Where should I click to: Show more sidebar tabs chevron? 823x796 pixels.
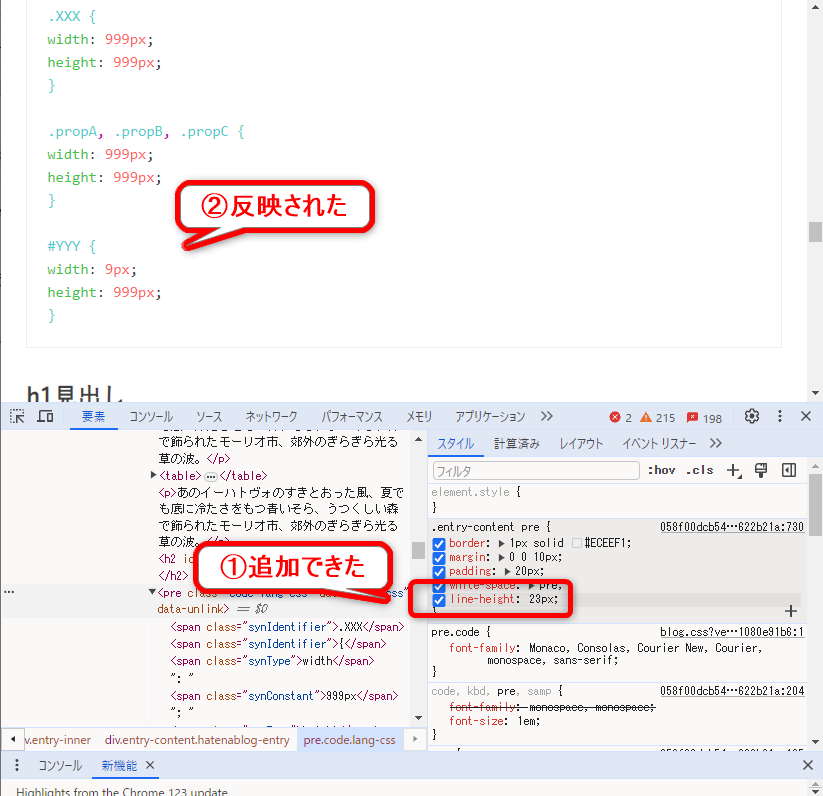click(x=716, y=443)
